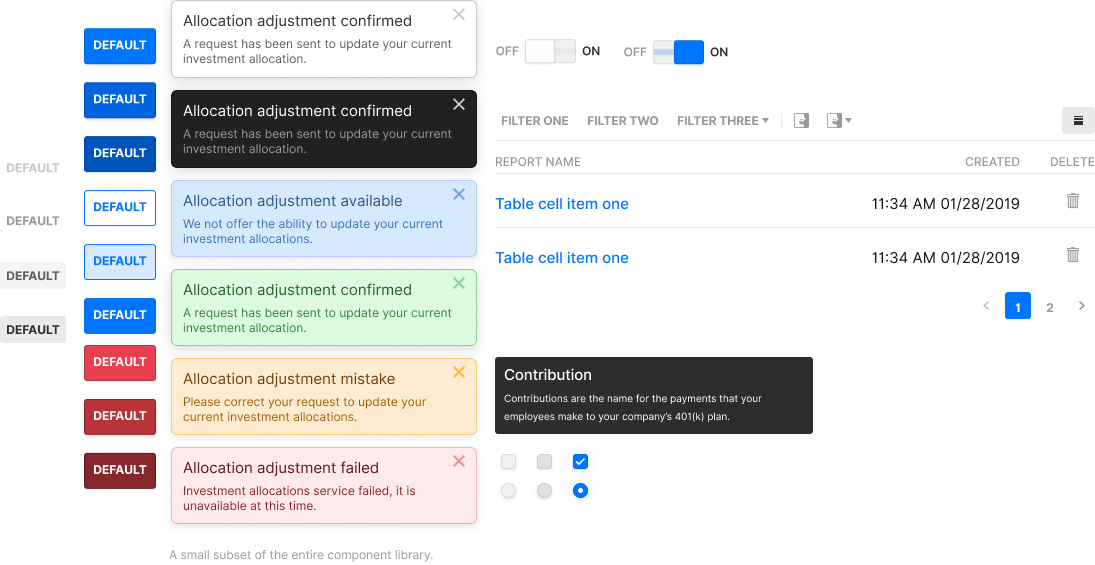The width and height of the screenshot is (1095, 565).
Task: Click the document icon without a dropdown arrow
Action: (801, 121)
